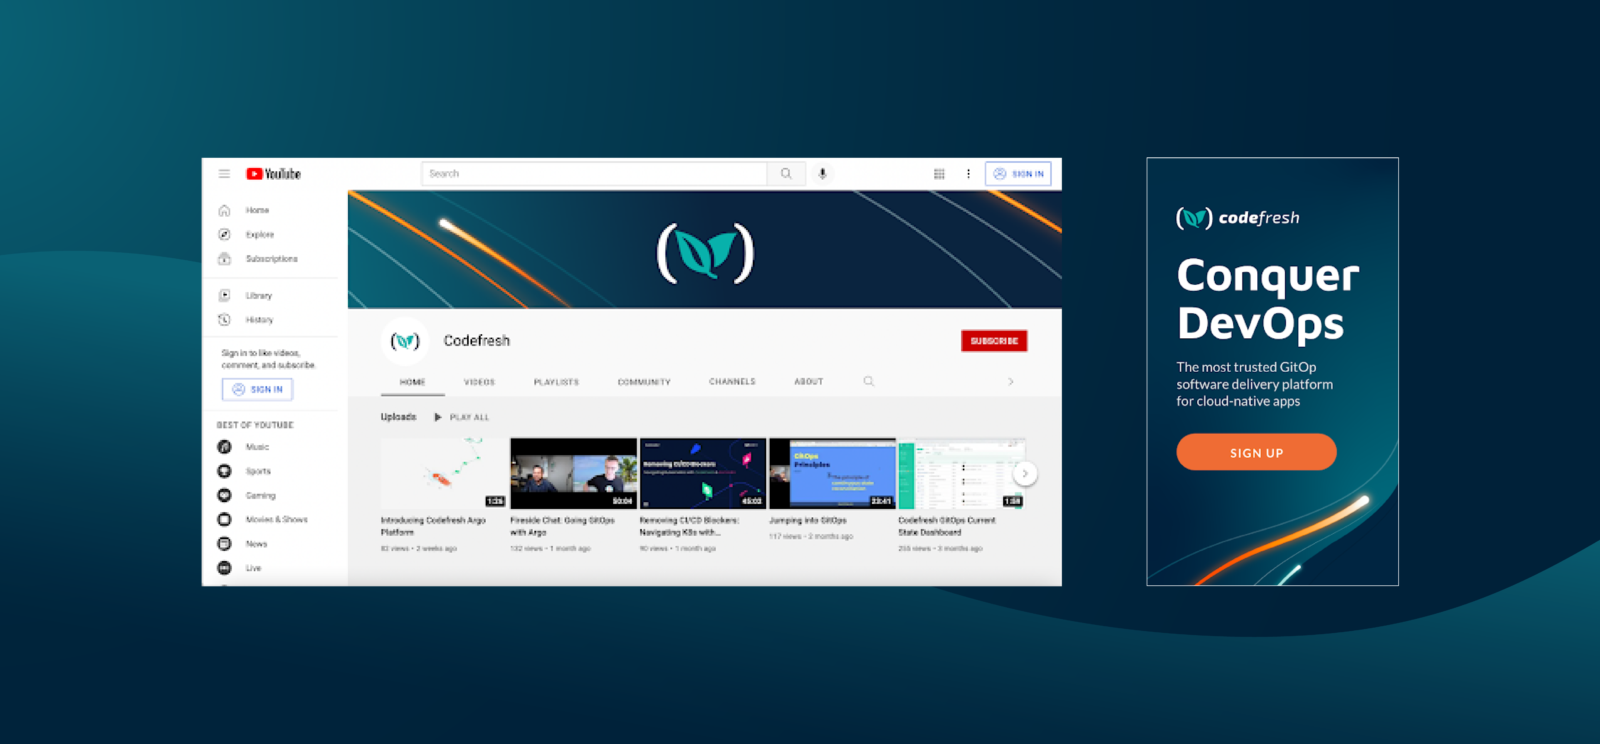Switch to Channels tab

click(733, 382)
